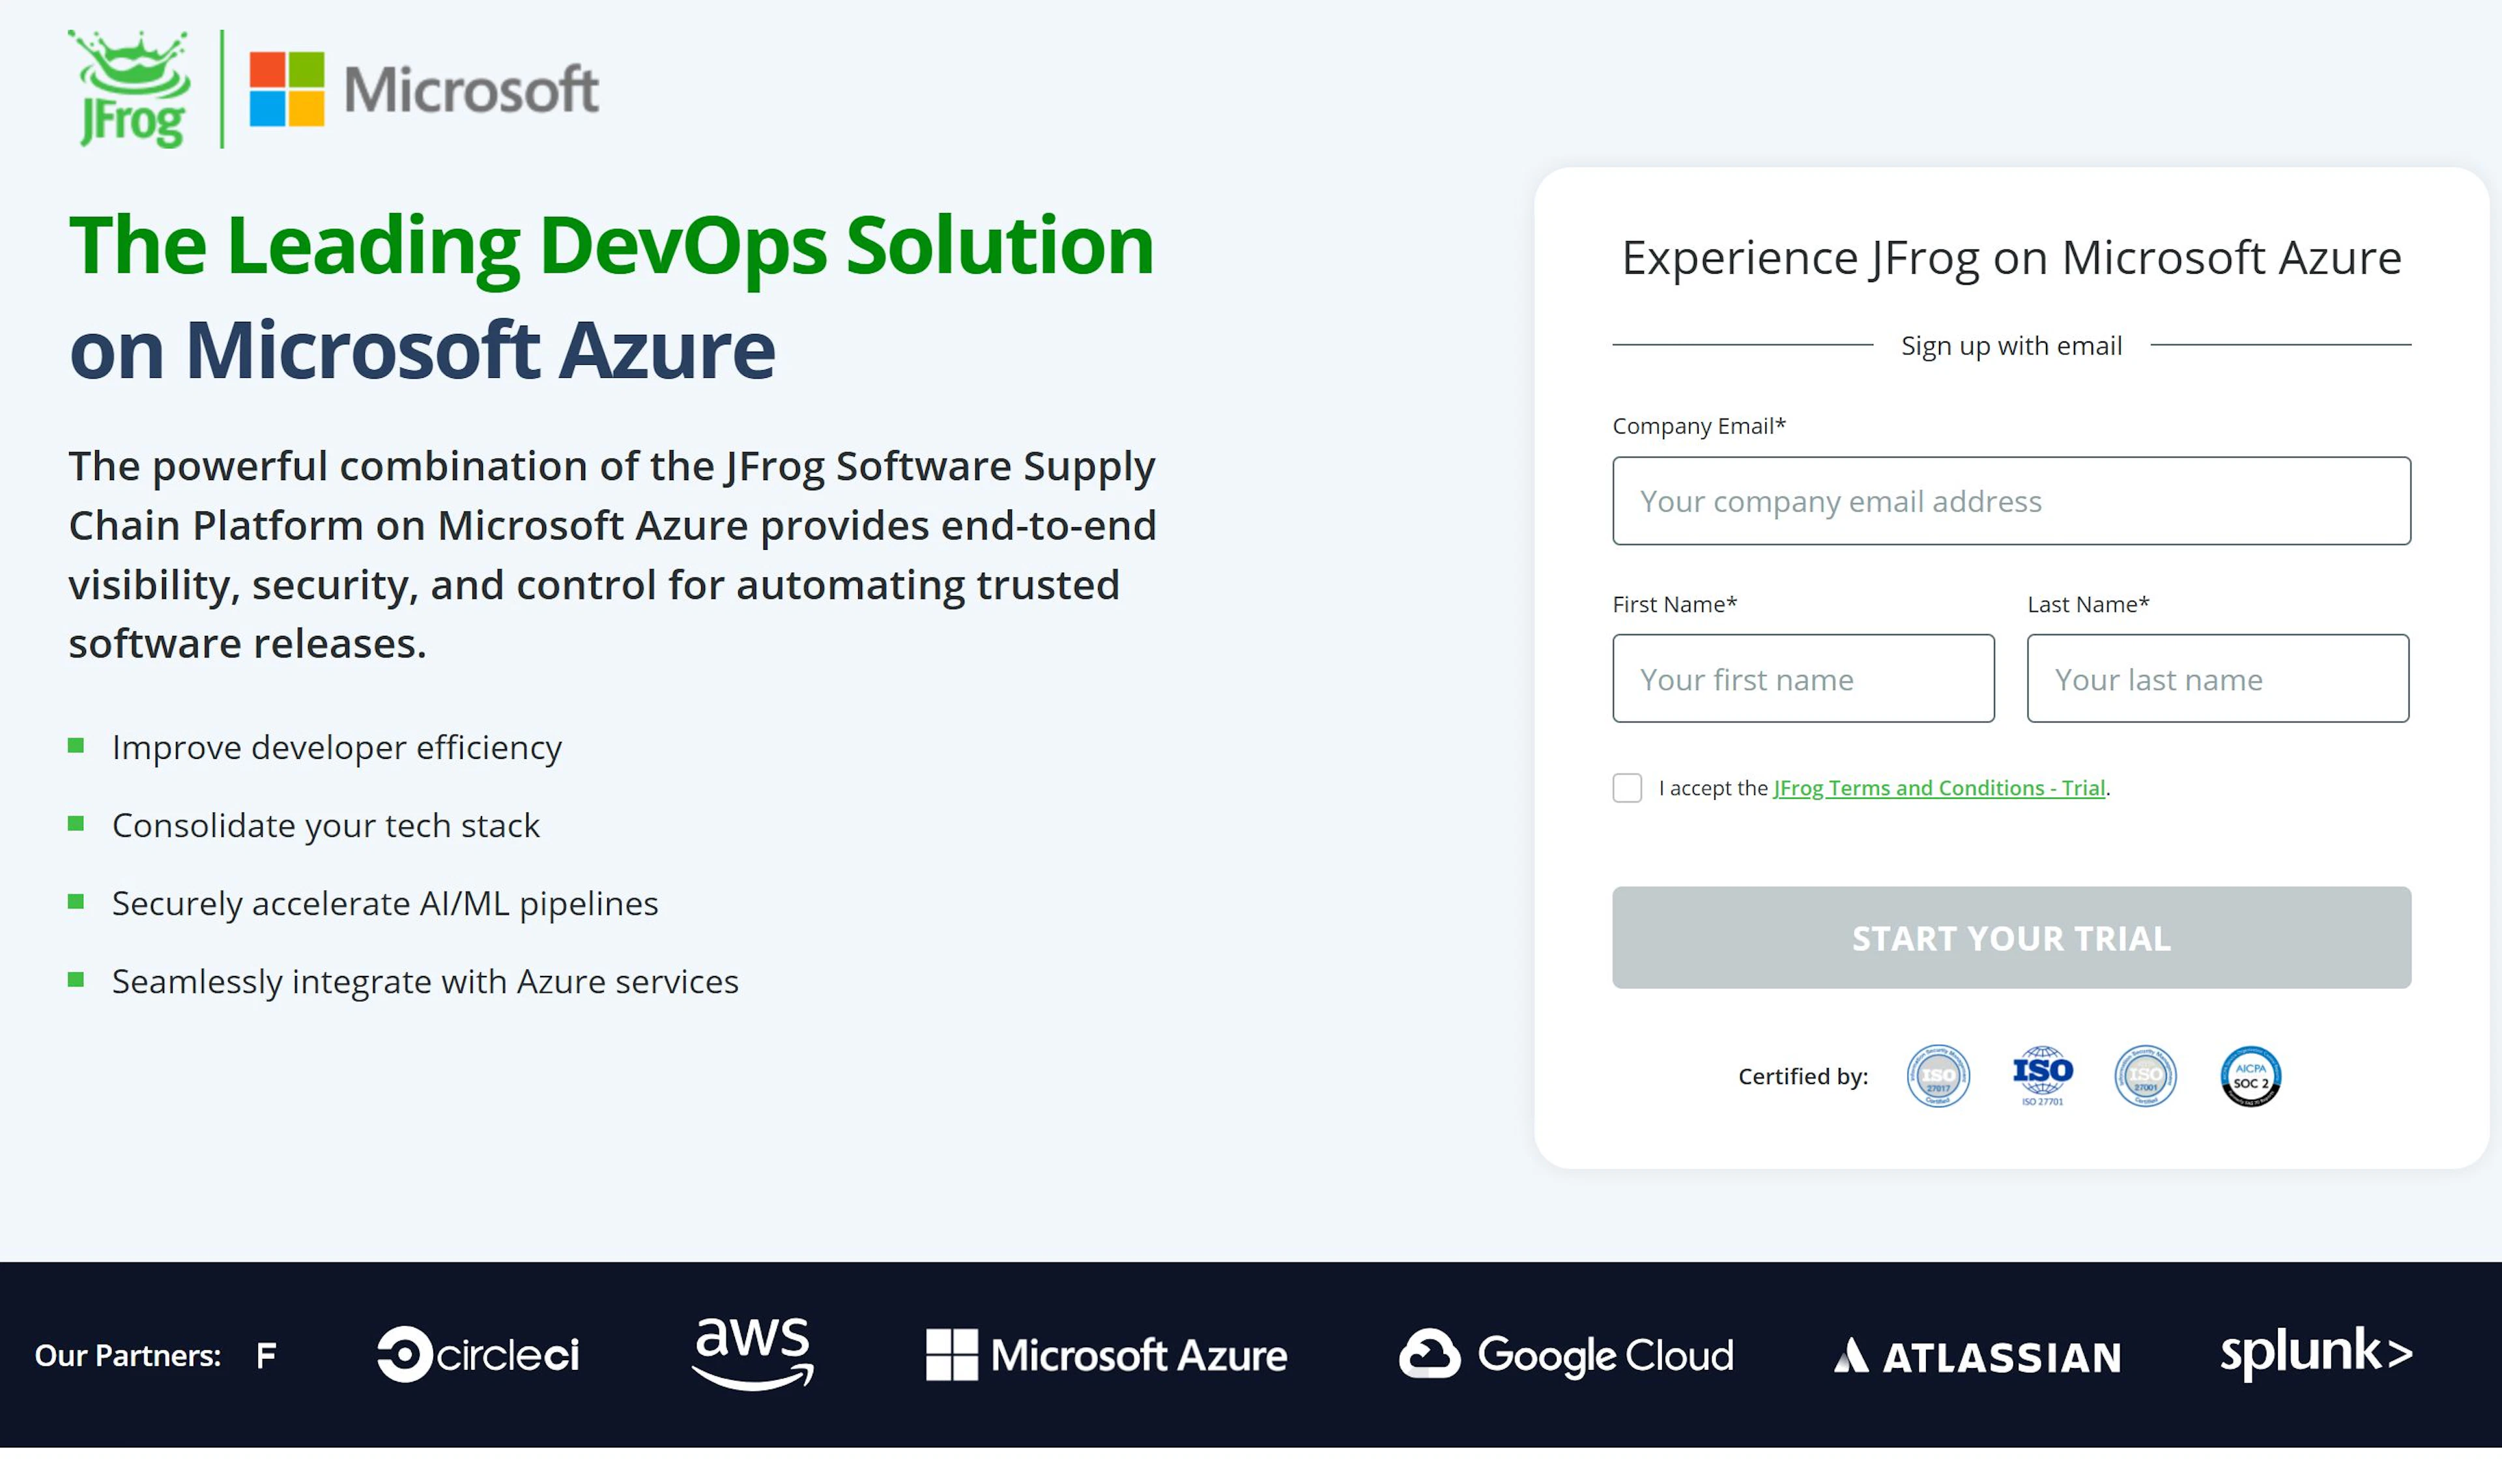This screenshot has width=2502, height=1484.
Task: Click the partial partner logo after "Our Partners"
Action: pos(266,1355)
